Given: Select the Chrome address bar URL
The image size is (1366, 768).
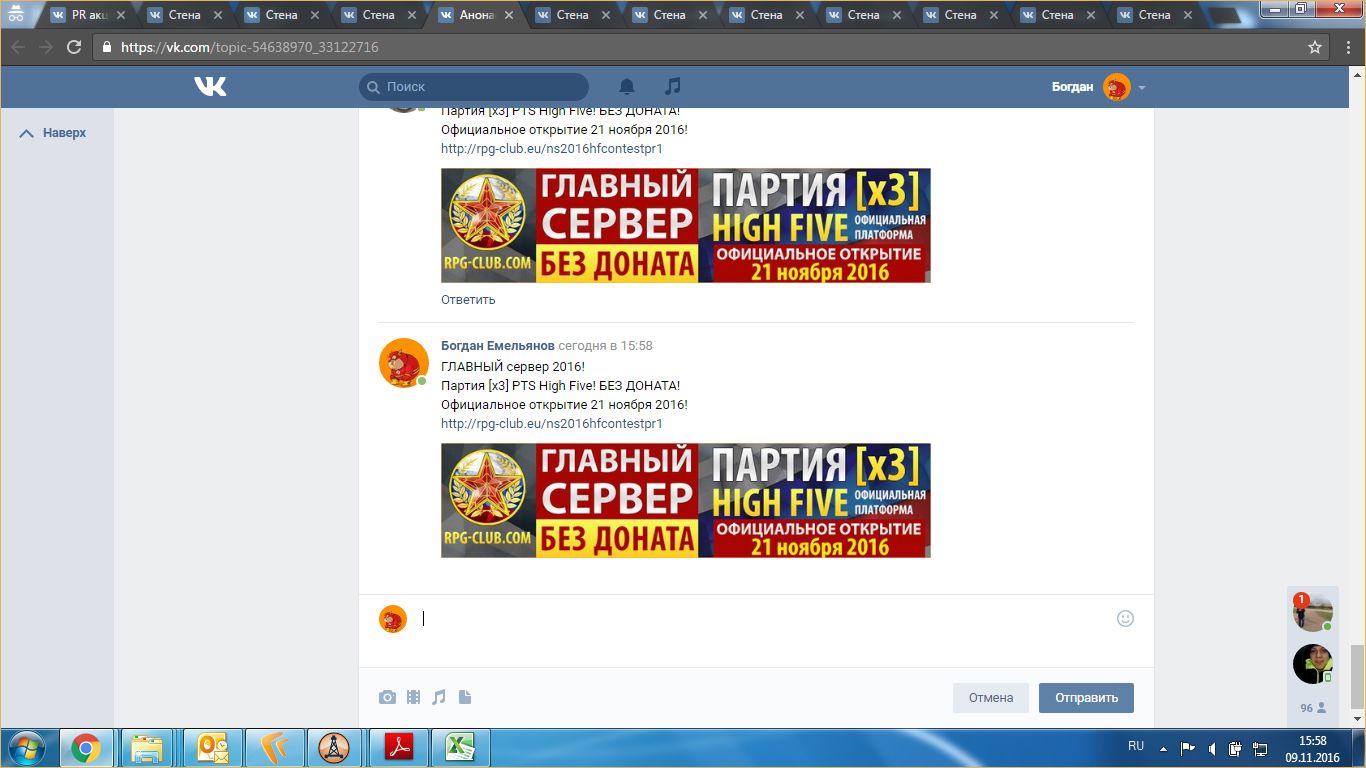Looking at the screenshot, I should 250,47.
